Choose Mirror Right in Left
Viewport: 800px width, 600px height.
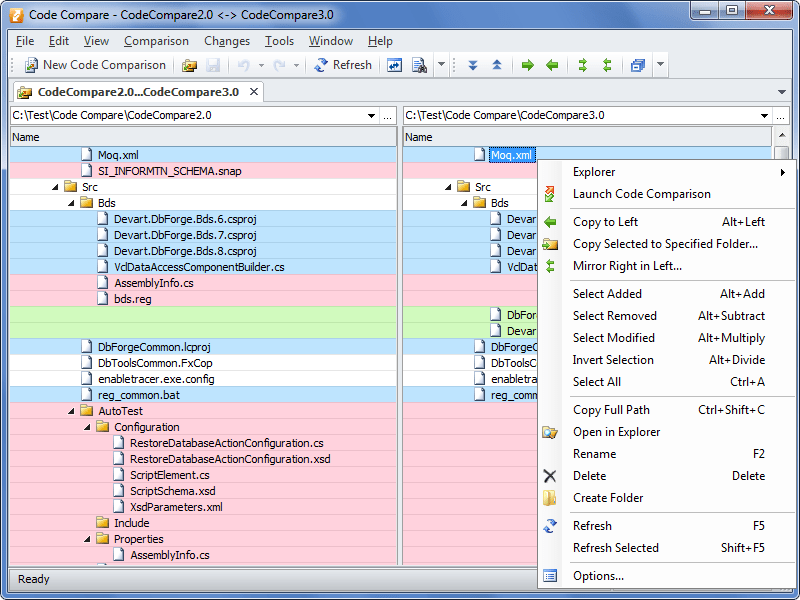(668, 266)
